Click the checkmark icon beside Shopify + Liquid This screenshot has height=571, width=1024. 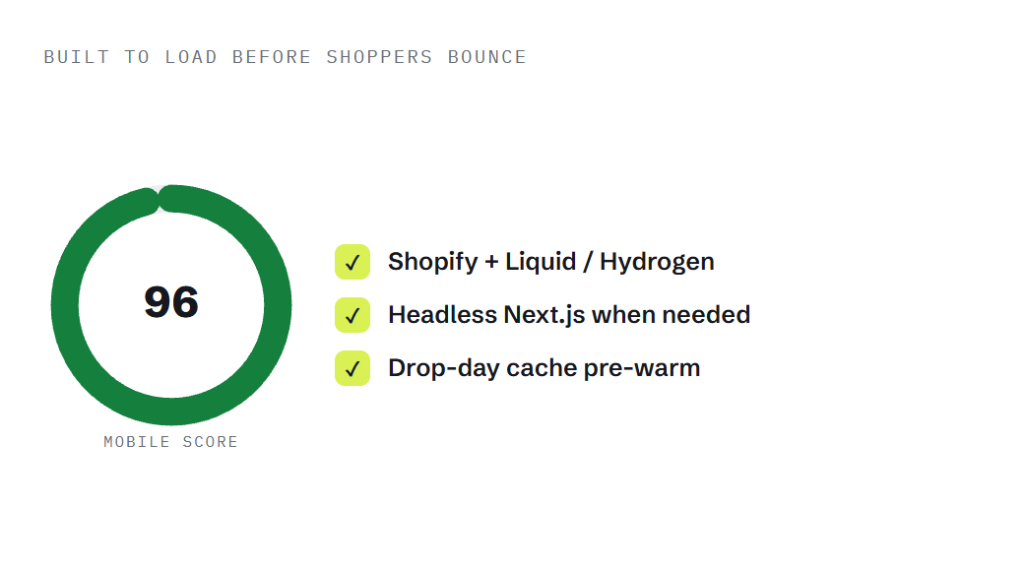point(353,262)
